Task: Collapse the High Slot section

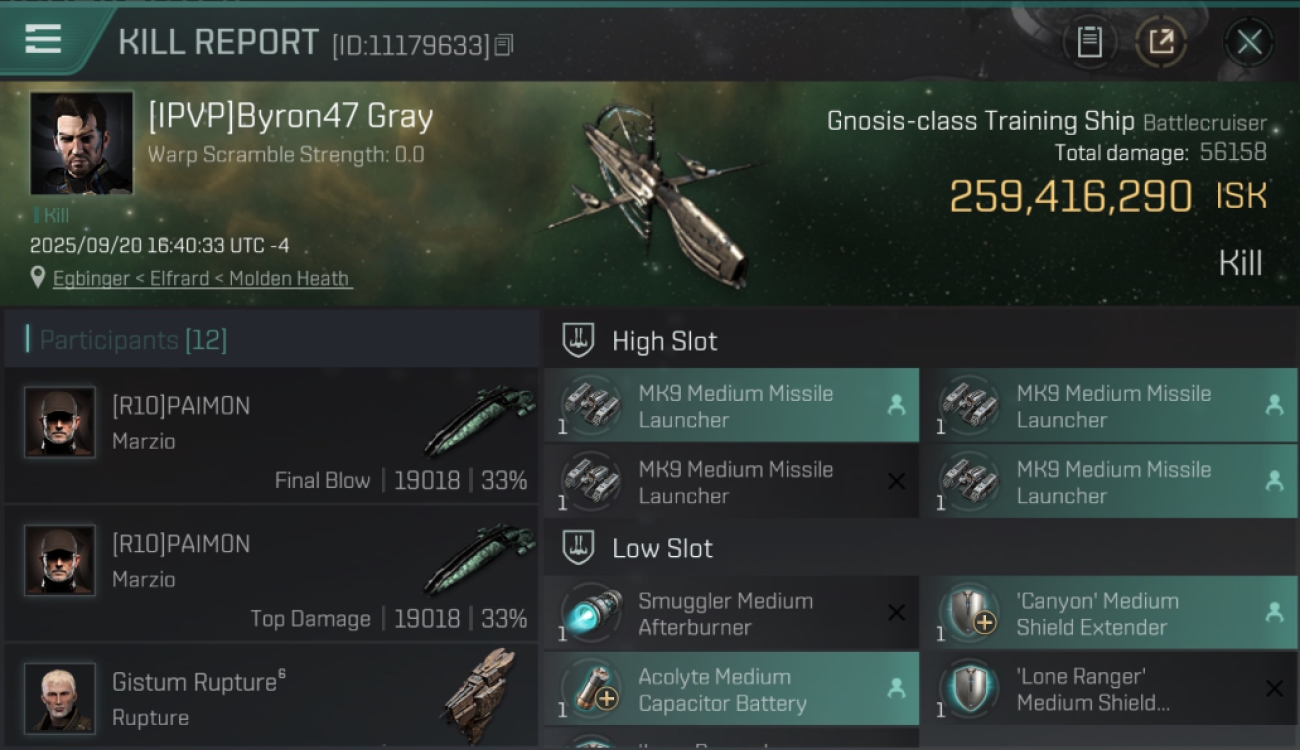Action: (x=579, y=341)
